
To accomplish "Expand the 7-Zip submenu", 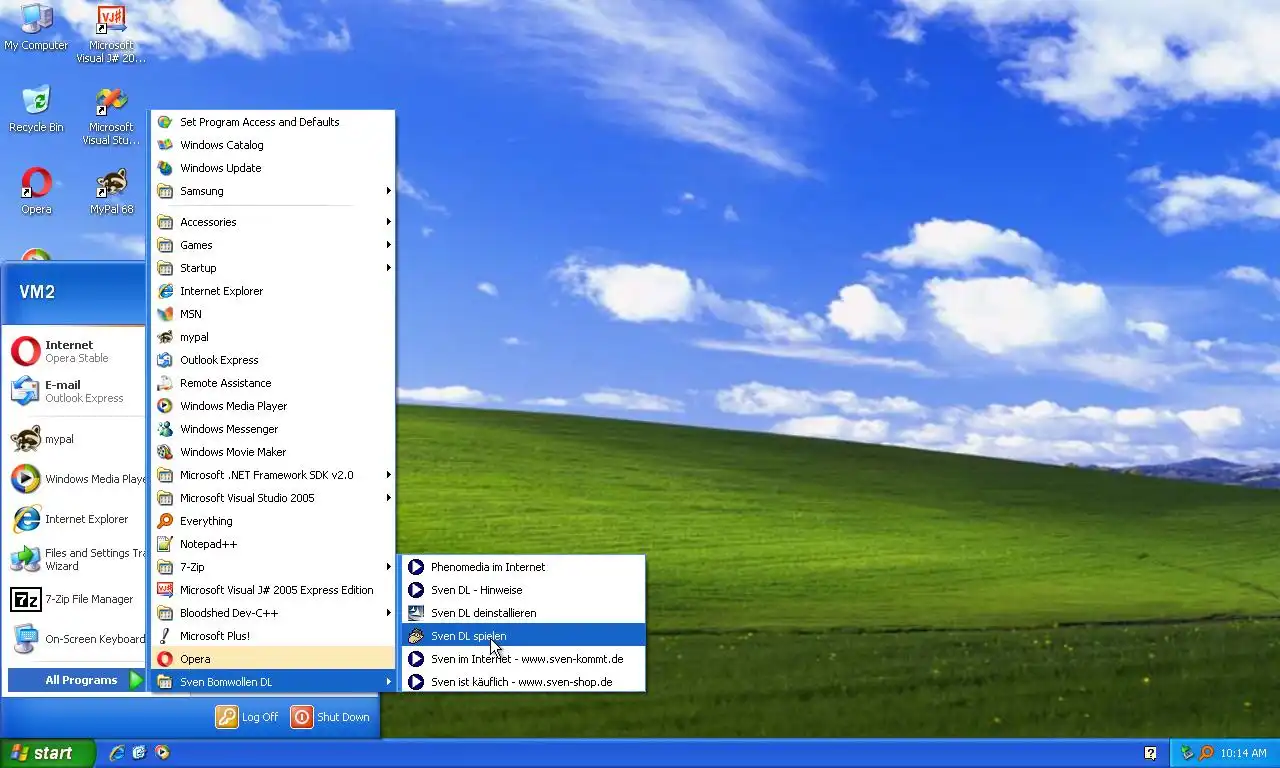I will pyautogui.click(x=273, y=567).
